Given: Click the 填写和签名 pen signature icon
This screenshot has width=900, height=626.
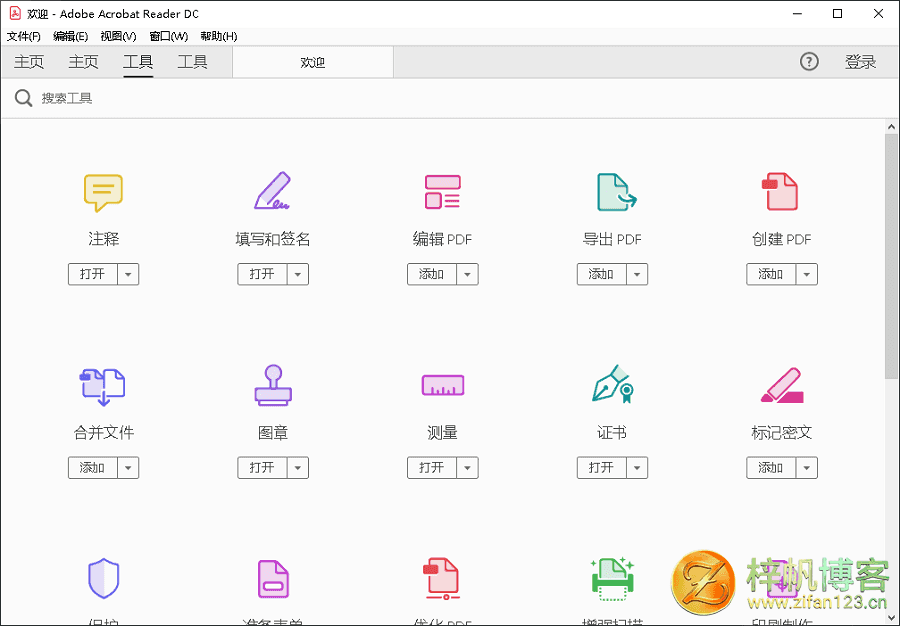Looking at the screenshot, I should (273, 191).
